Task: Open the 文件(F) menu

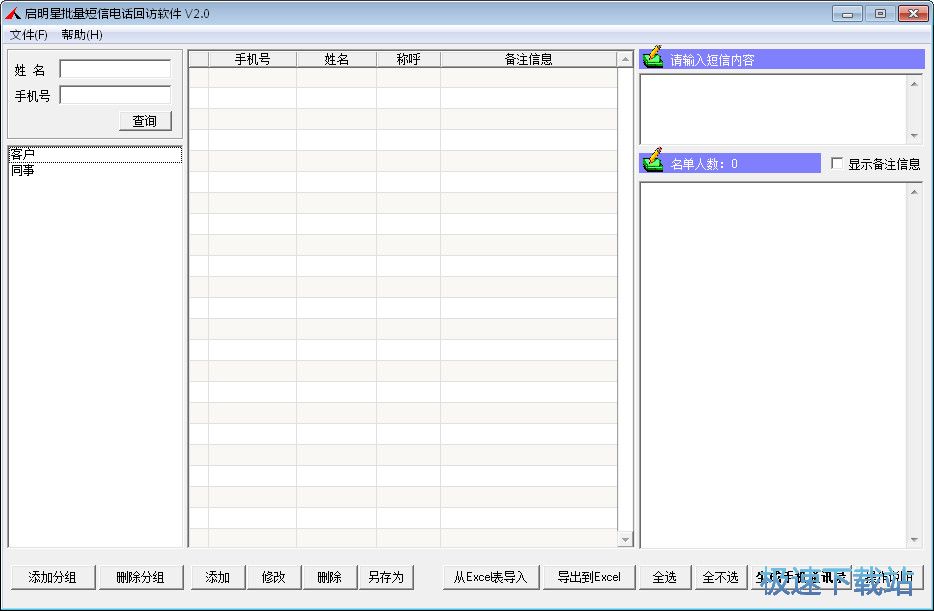Action: [29, 35]
